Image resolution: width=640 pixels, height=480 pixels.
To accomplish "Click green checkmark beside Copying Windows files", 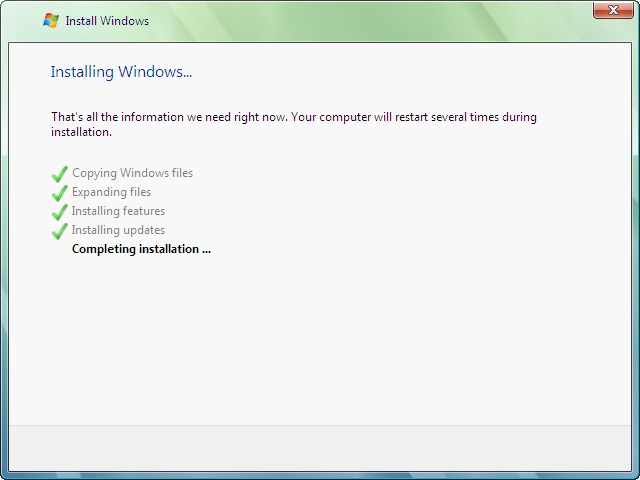I will (60, 174).
